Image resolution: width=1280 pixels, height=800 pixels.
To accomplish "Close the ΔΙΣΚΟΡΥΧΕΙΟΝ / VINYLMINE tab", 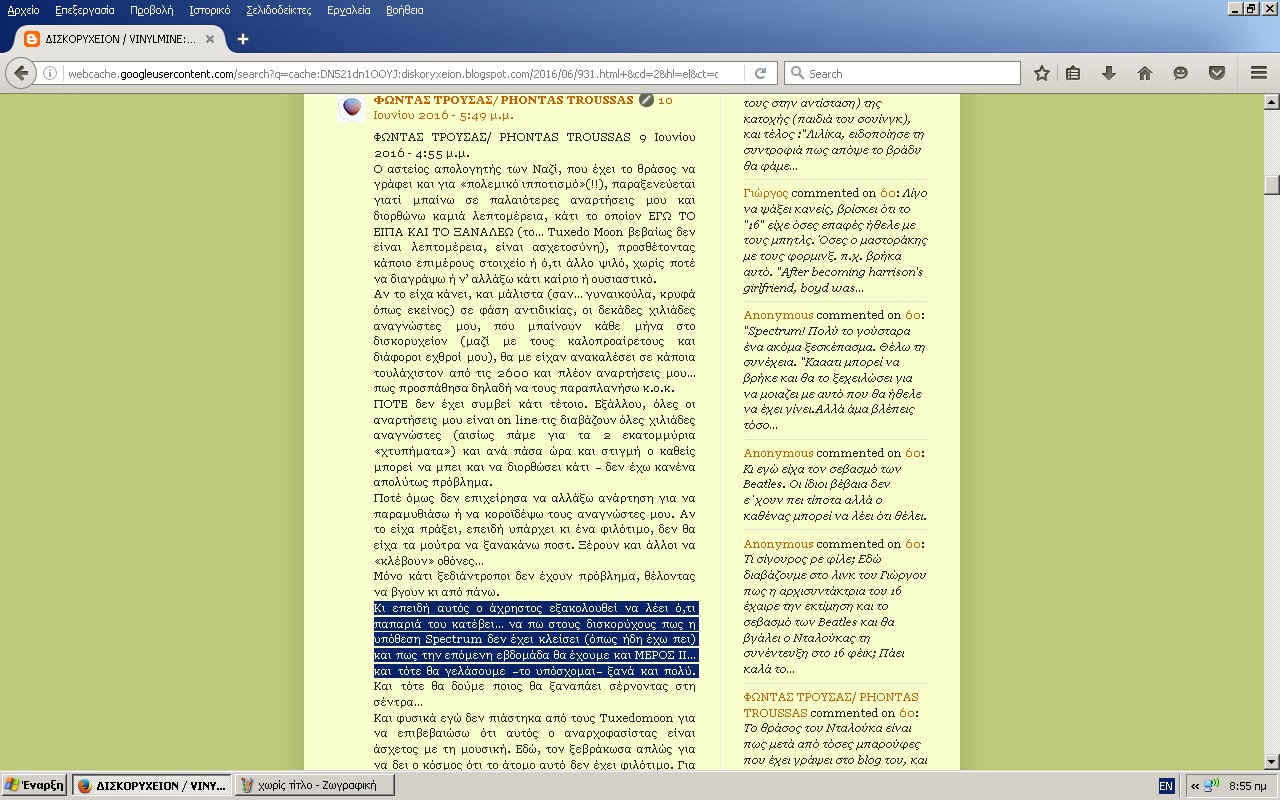I will [x=210, y=39].
